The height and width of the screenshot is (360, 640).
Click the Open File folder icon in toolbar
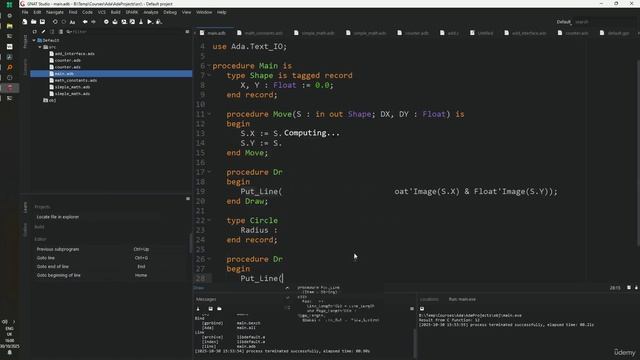click(33, 22)
